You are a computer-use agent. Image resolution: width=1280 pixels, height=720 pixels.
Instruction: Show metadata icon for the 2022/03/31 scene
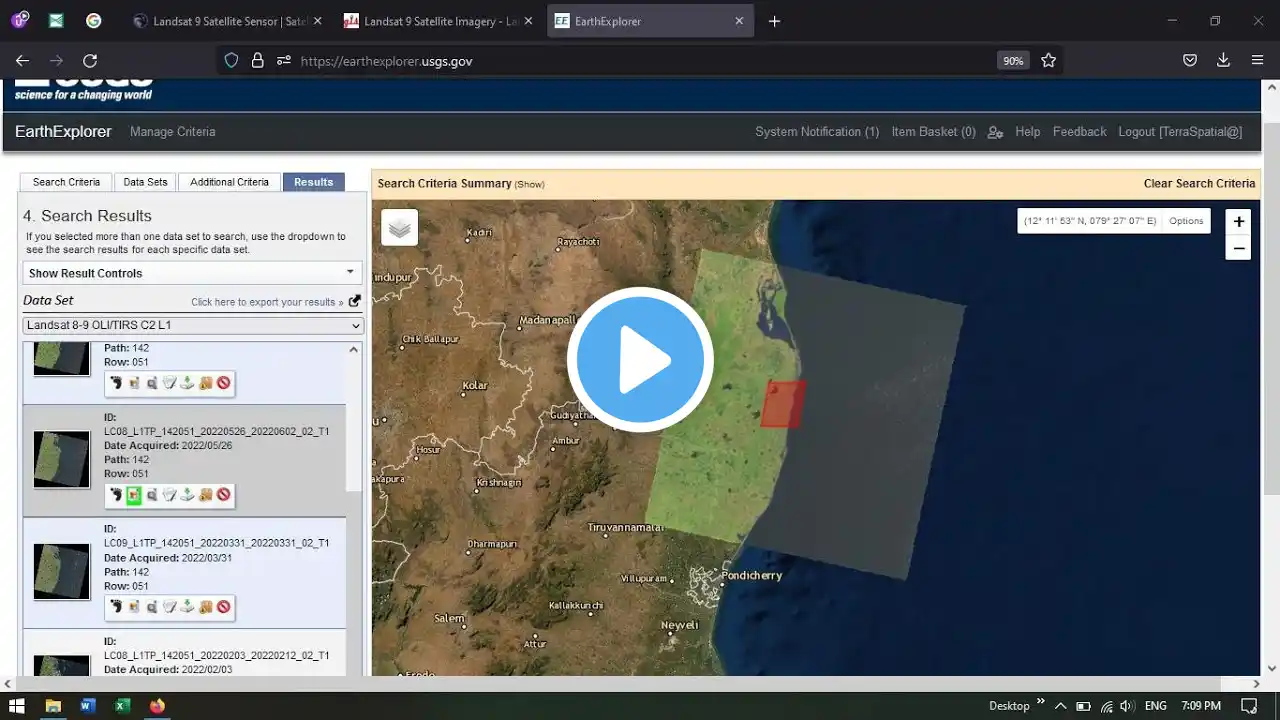click(169, 607)
